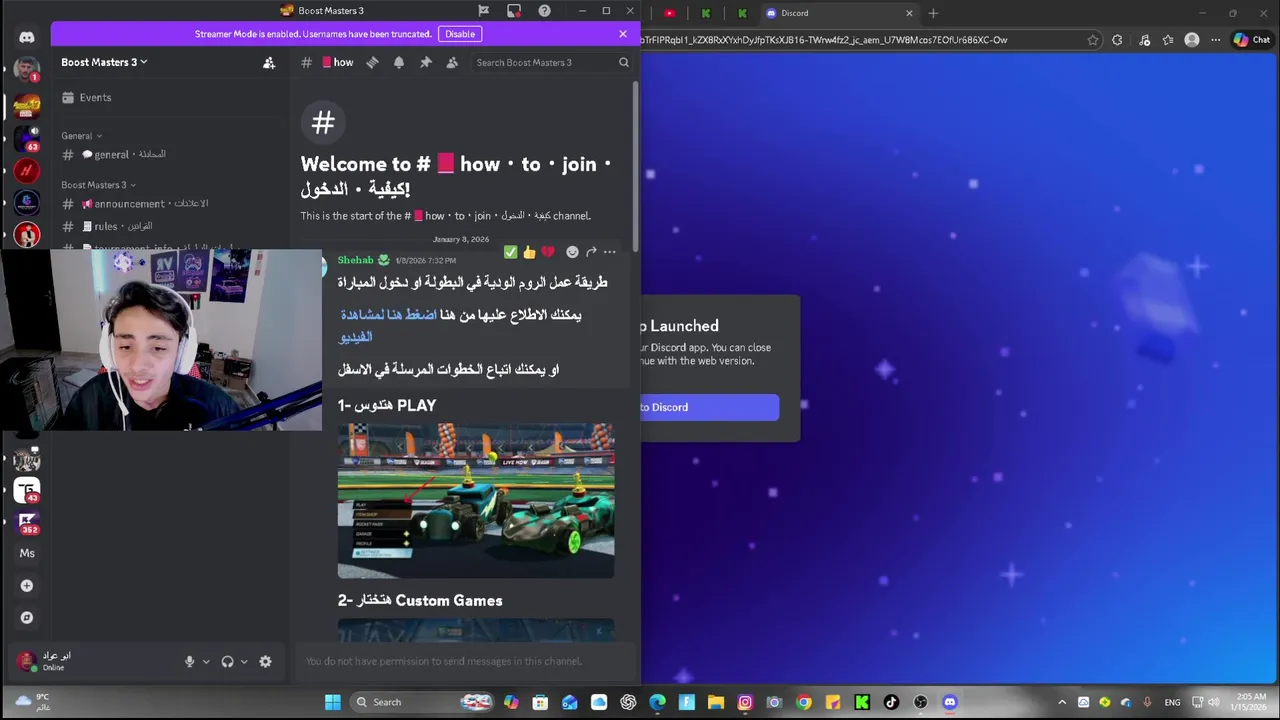The image size is (1280, 720).
Task: Add reaction smiley icon on Shehab message
Action: click(x=572, y=252)
